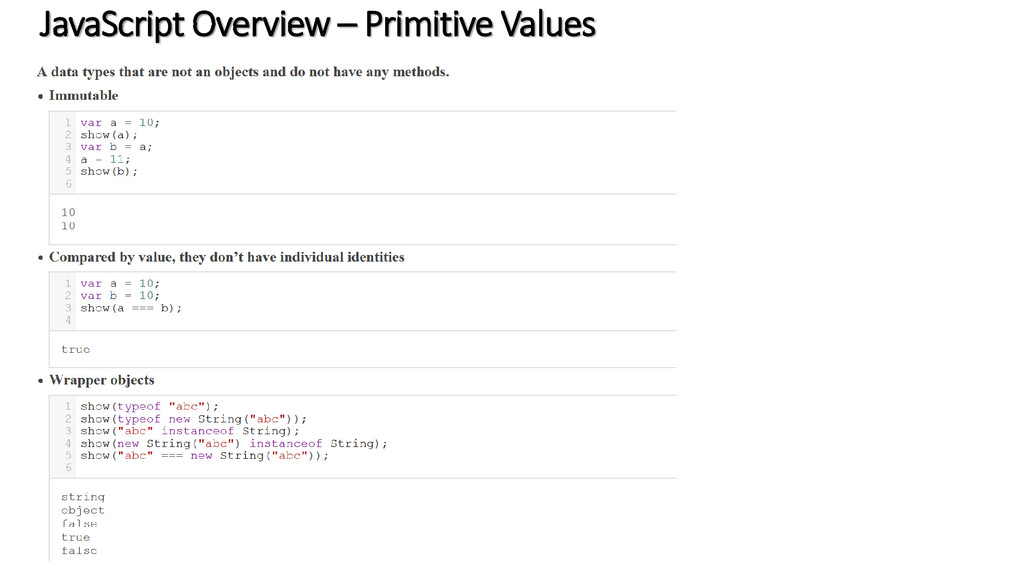The image size is (1024, 576).
Task: Click the code line 'var a = 10;' in the first block
Action: 120,122
